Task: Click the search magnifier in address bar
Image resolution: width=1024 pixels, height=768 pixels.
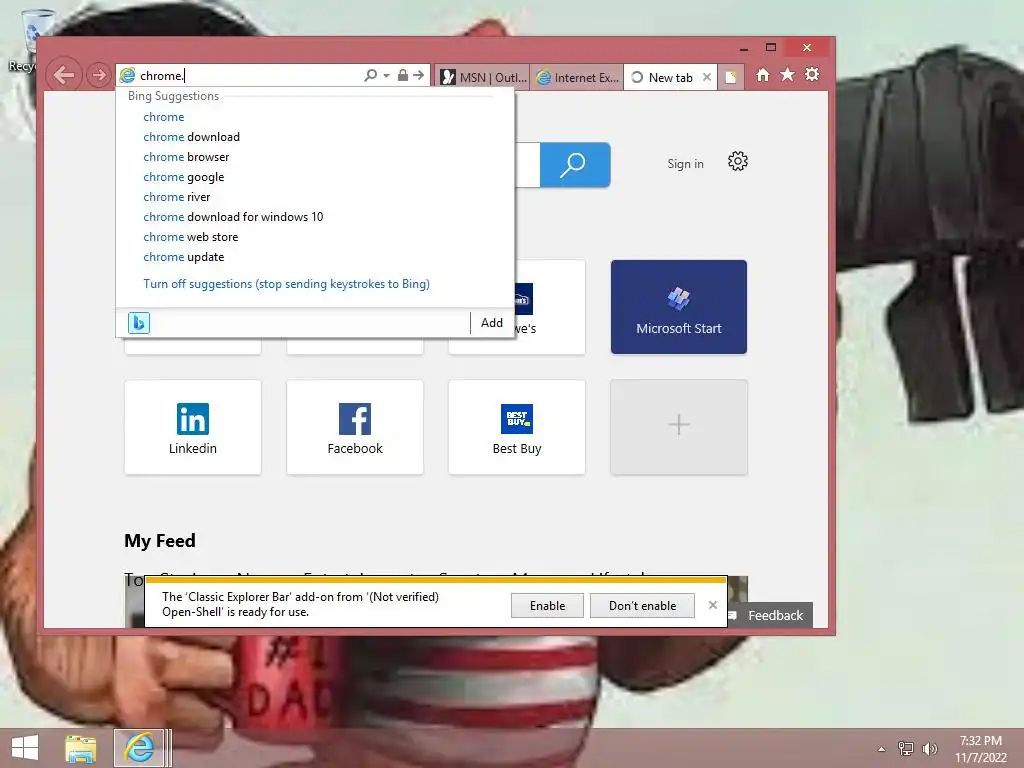Action: [370, 75]
